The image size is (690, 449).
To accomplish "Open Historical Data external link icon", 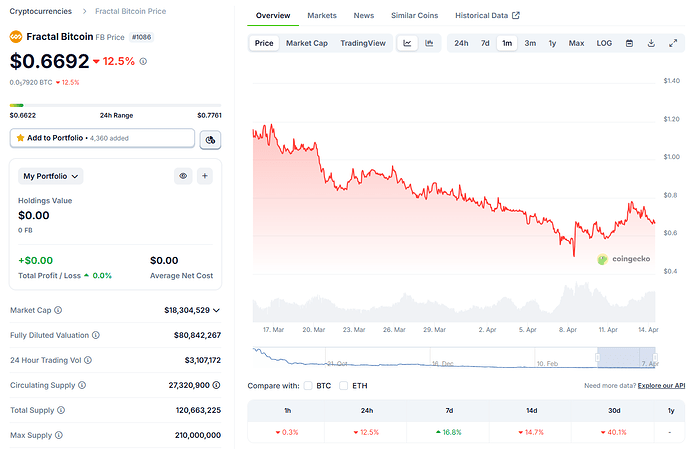I will pos(516,15).
